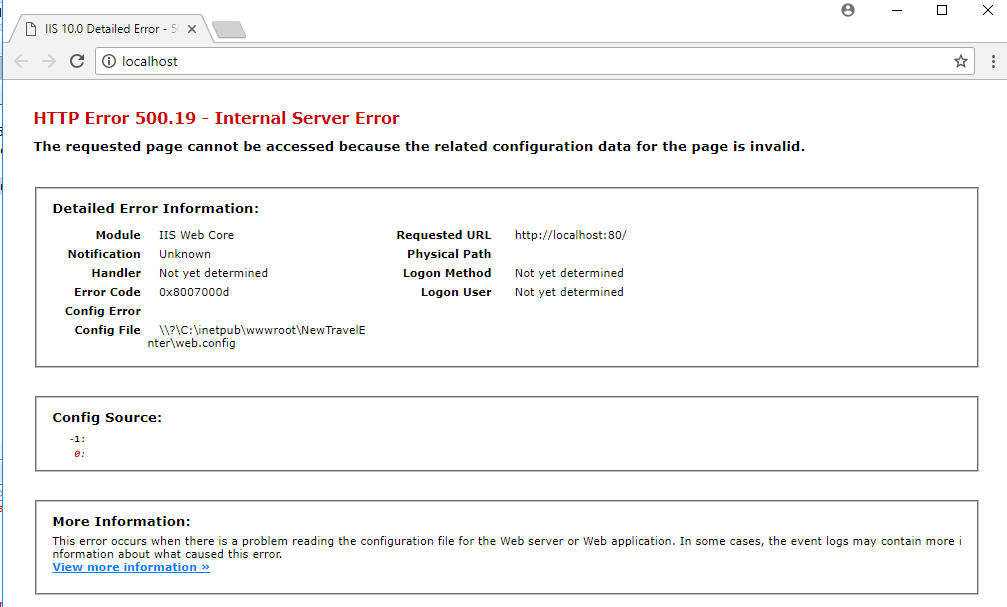Click the Config Source heading
The height and width of the screenshot is (607, 1007).
(x=107, y=418)
